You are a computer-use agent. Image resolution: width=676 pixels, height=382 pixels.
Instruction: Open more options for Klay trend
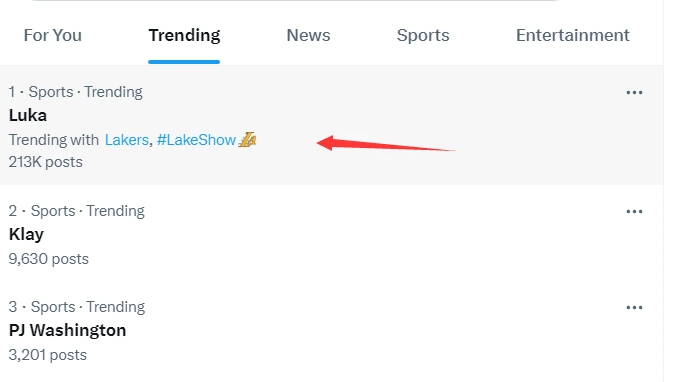(634, 212)
